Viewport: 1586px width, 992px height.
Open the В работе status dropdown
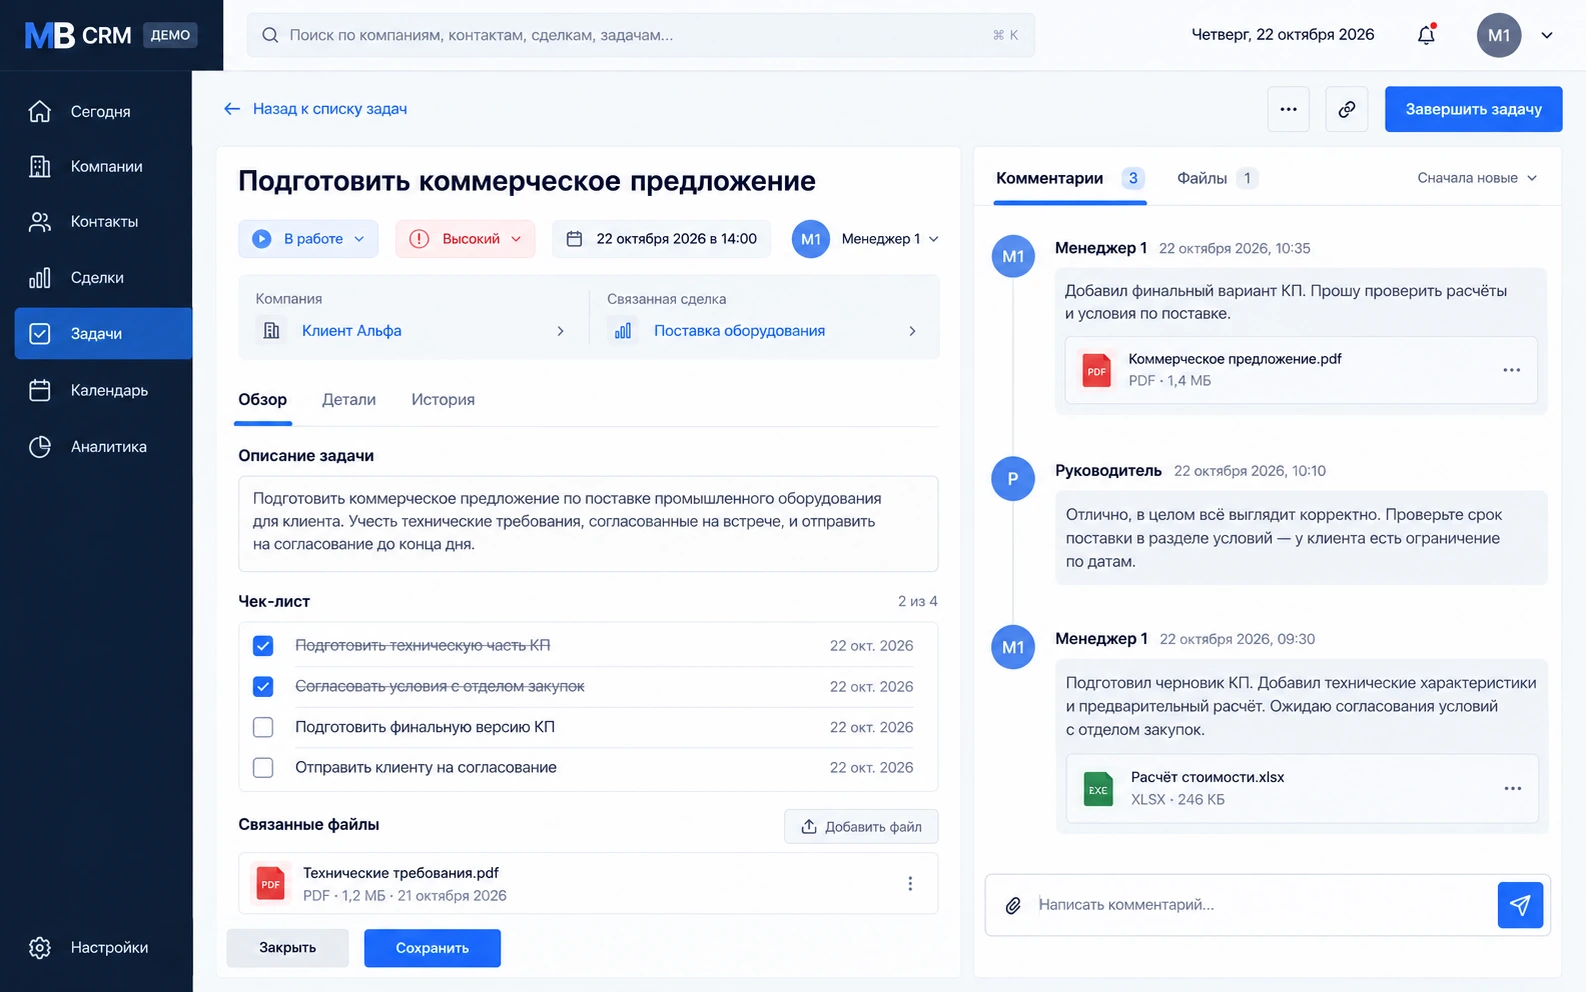click(308, 239)
